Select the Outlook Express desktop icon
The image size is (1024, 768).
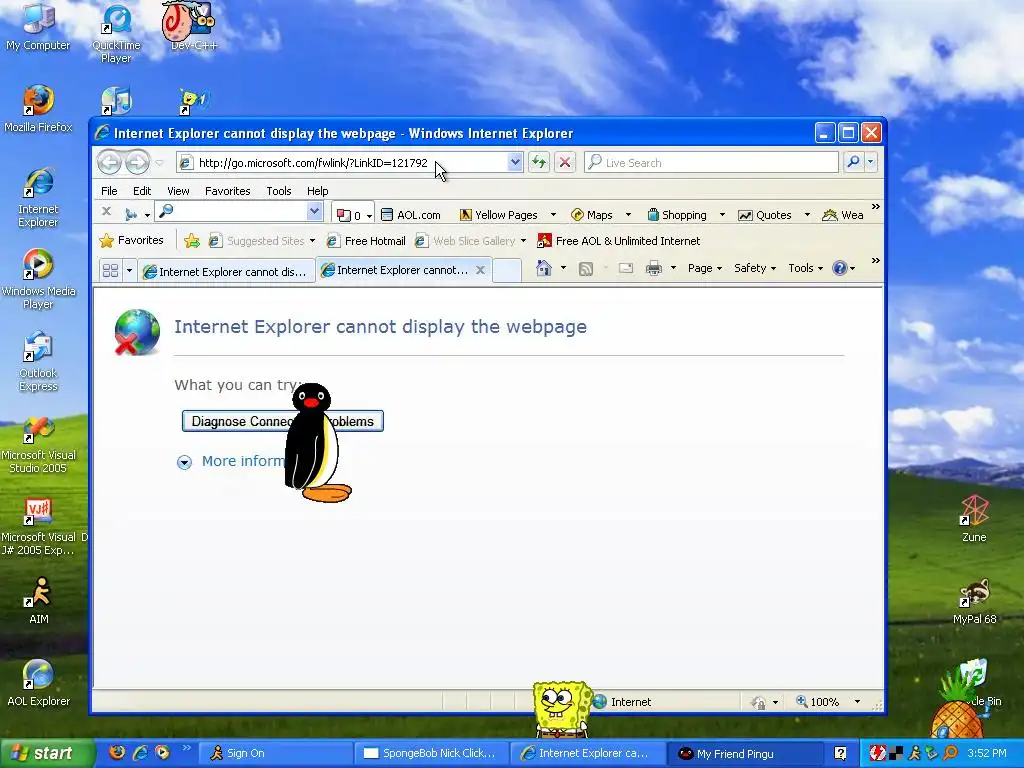(x=38, y=361)
